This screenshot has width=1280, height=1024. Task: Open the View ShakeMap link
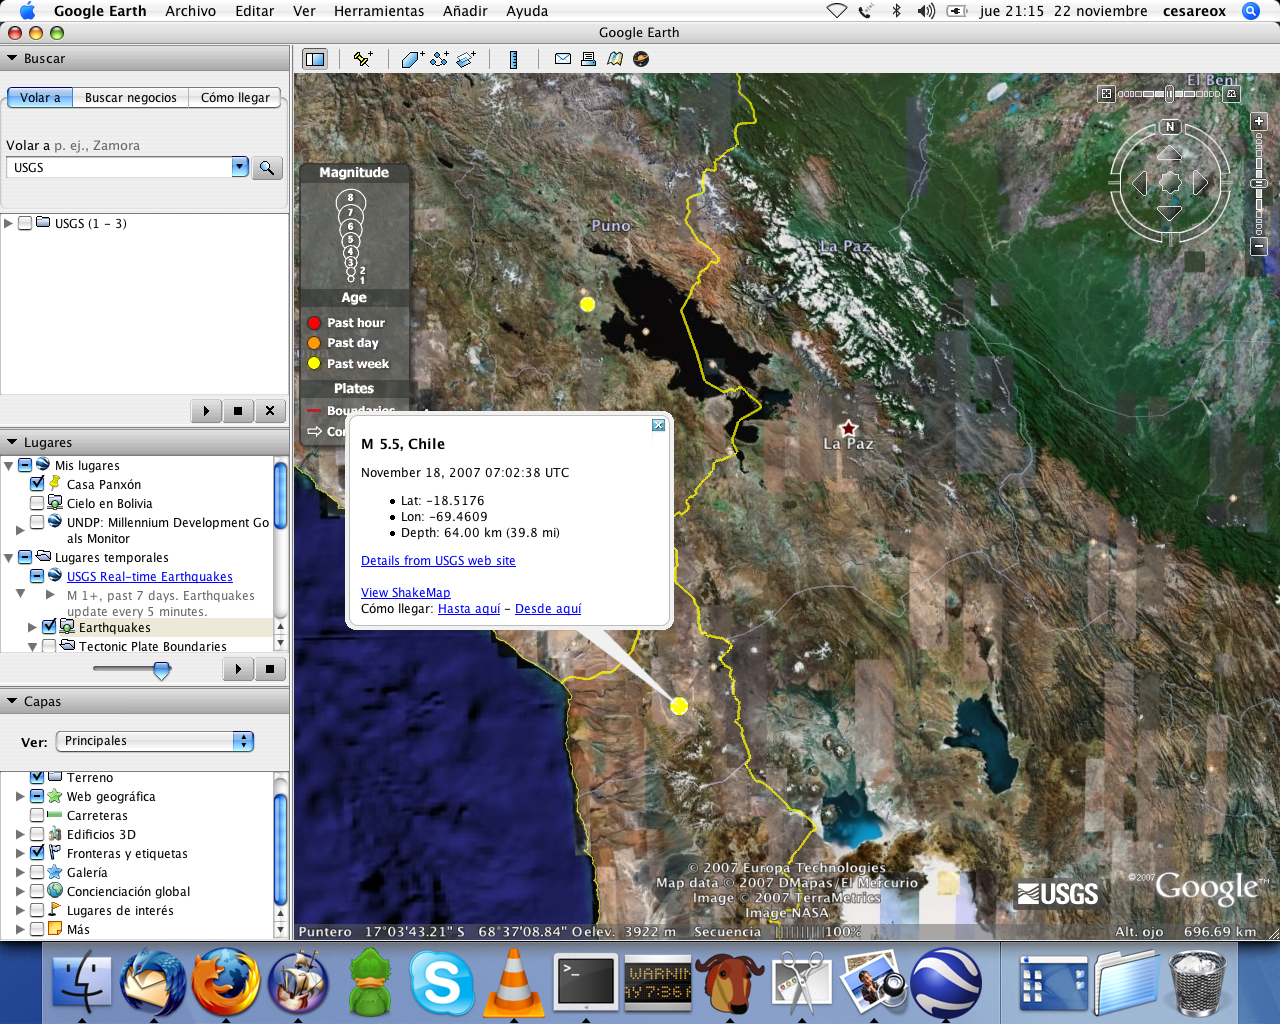tap(405, 593)
